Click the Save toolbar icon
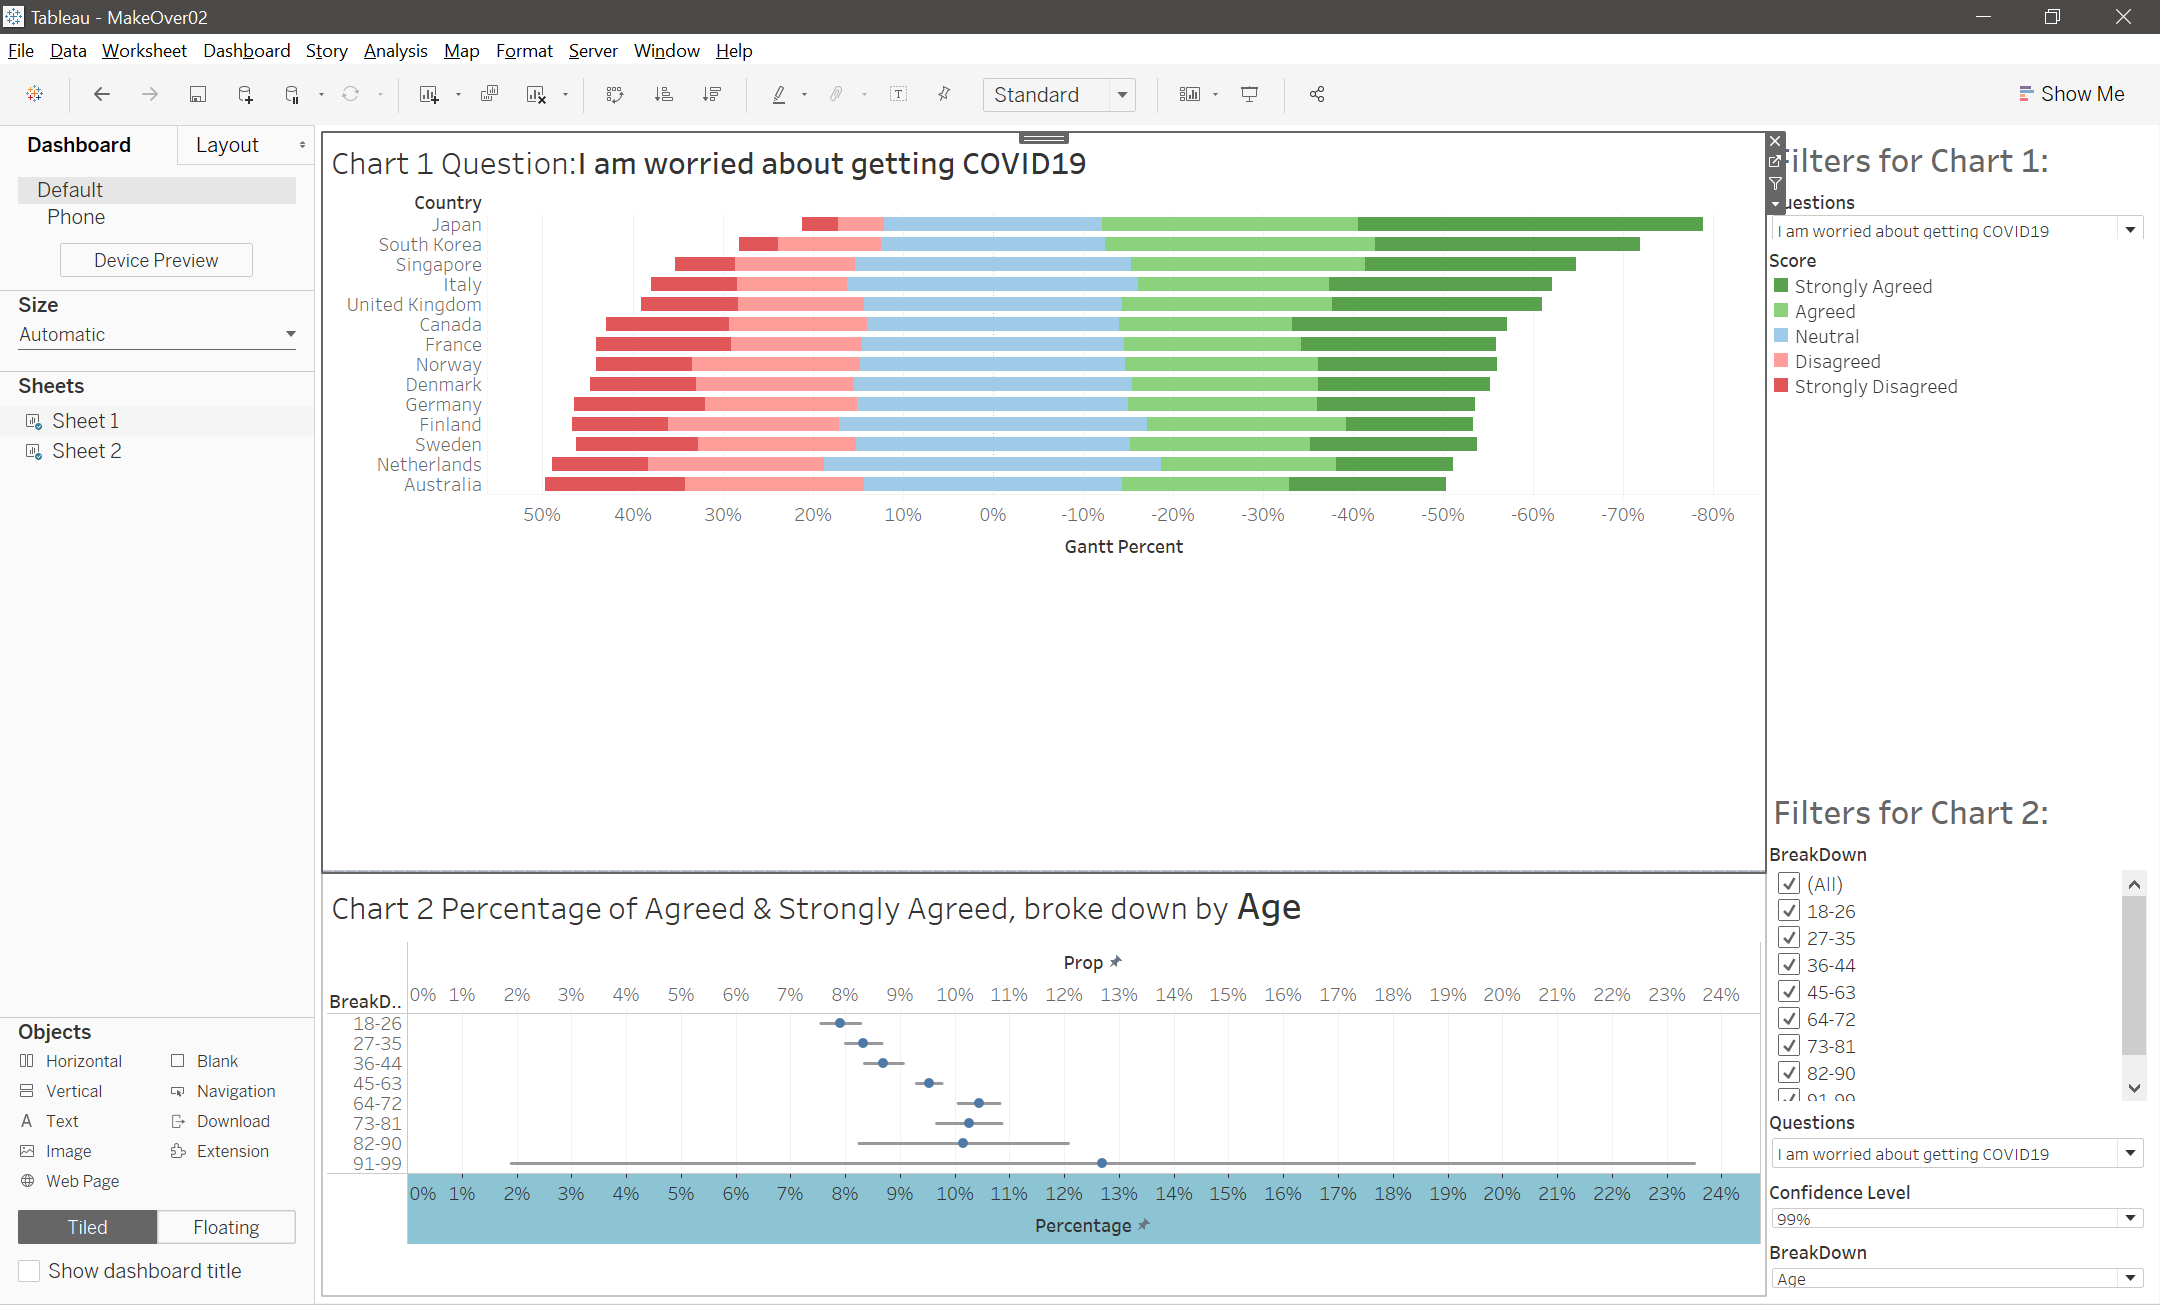This screenshot has height=1305, width=2160. coord(198,94)
